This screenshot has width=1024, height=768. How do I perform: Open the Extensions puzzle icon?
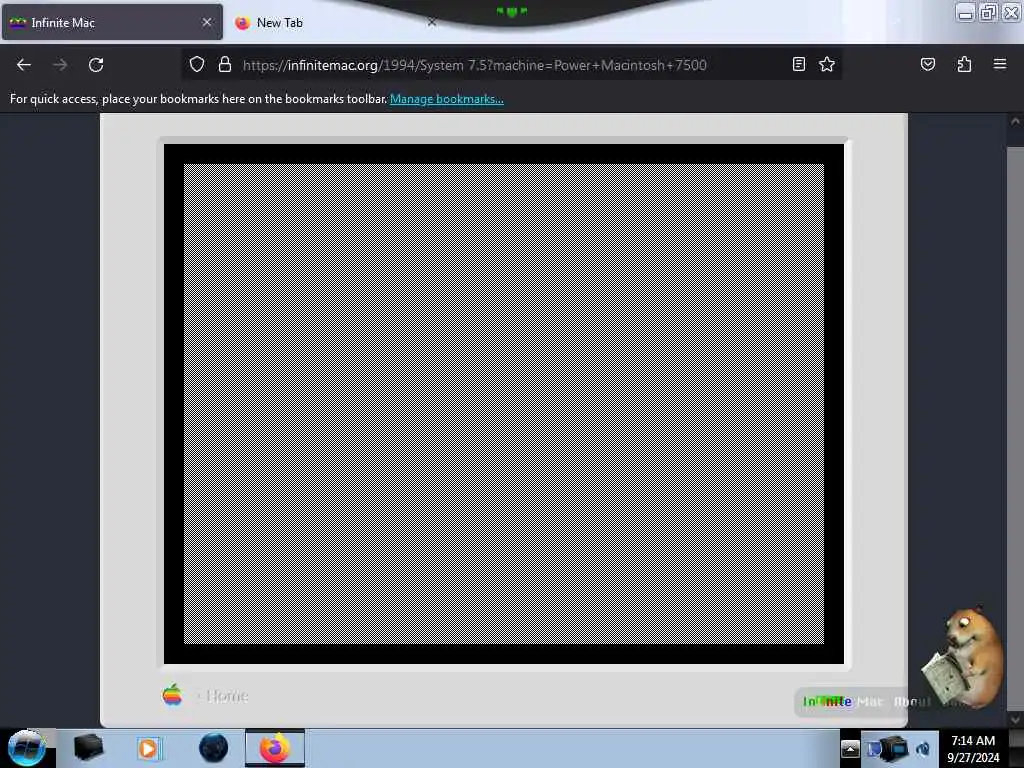pos(964,64)
